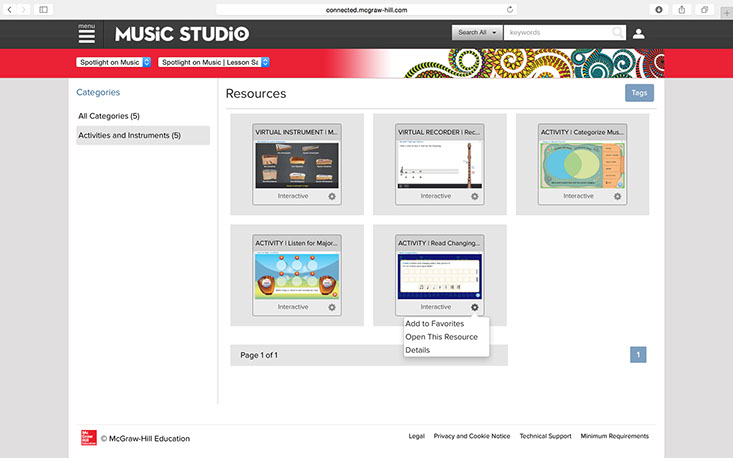
Task: Click the browser share icon
Action: click(x=682, y=9)
